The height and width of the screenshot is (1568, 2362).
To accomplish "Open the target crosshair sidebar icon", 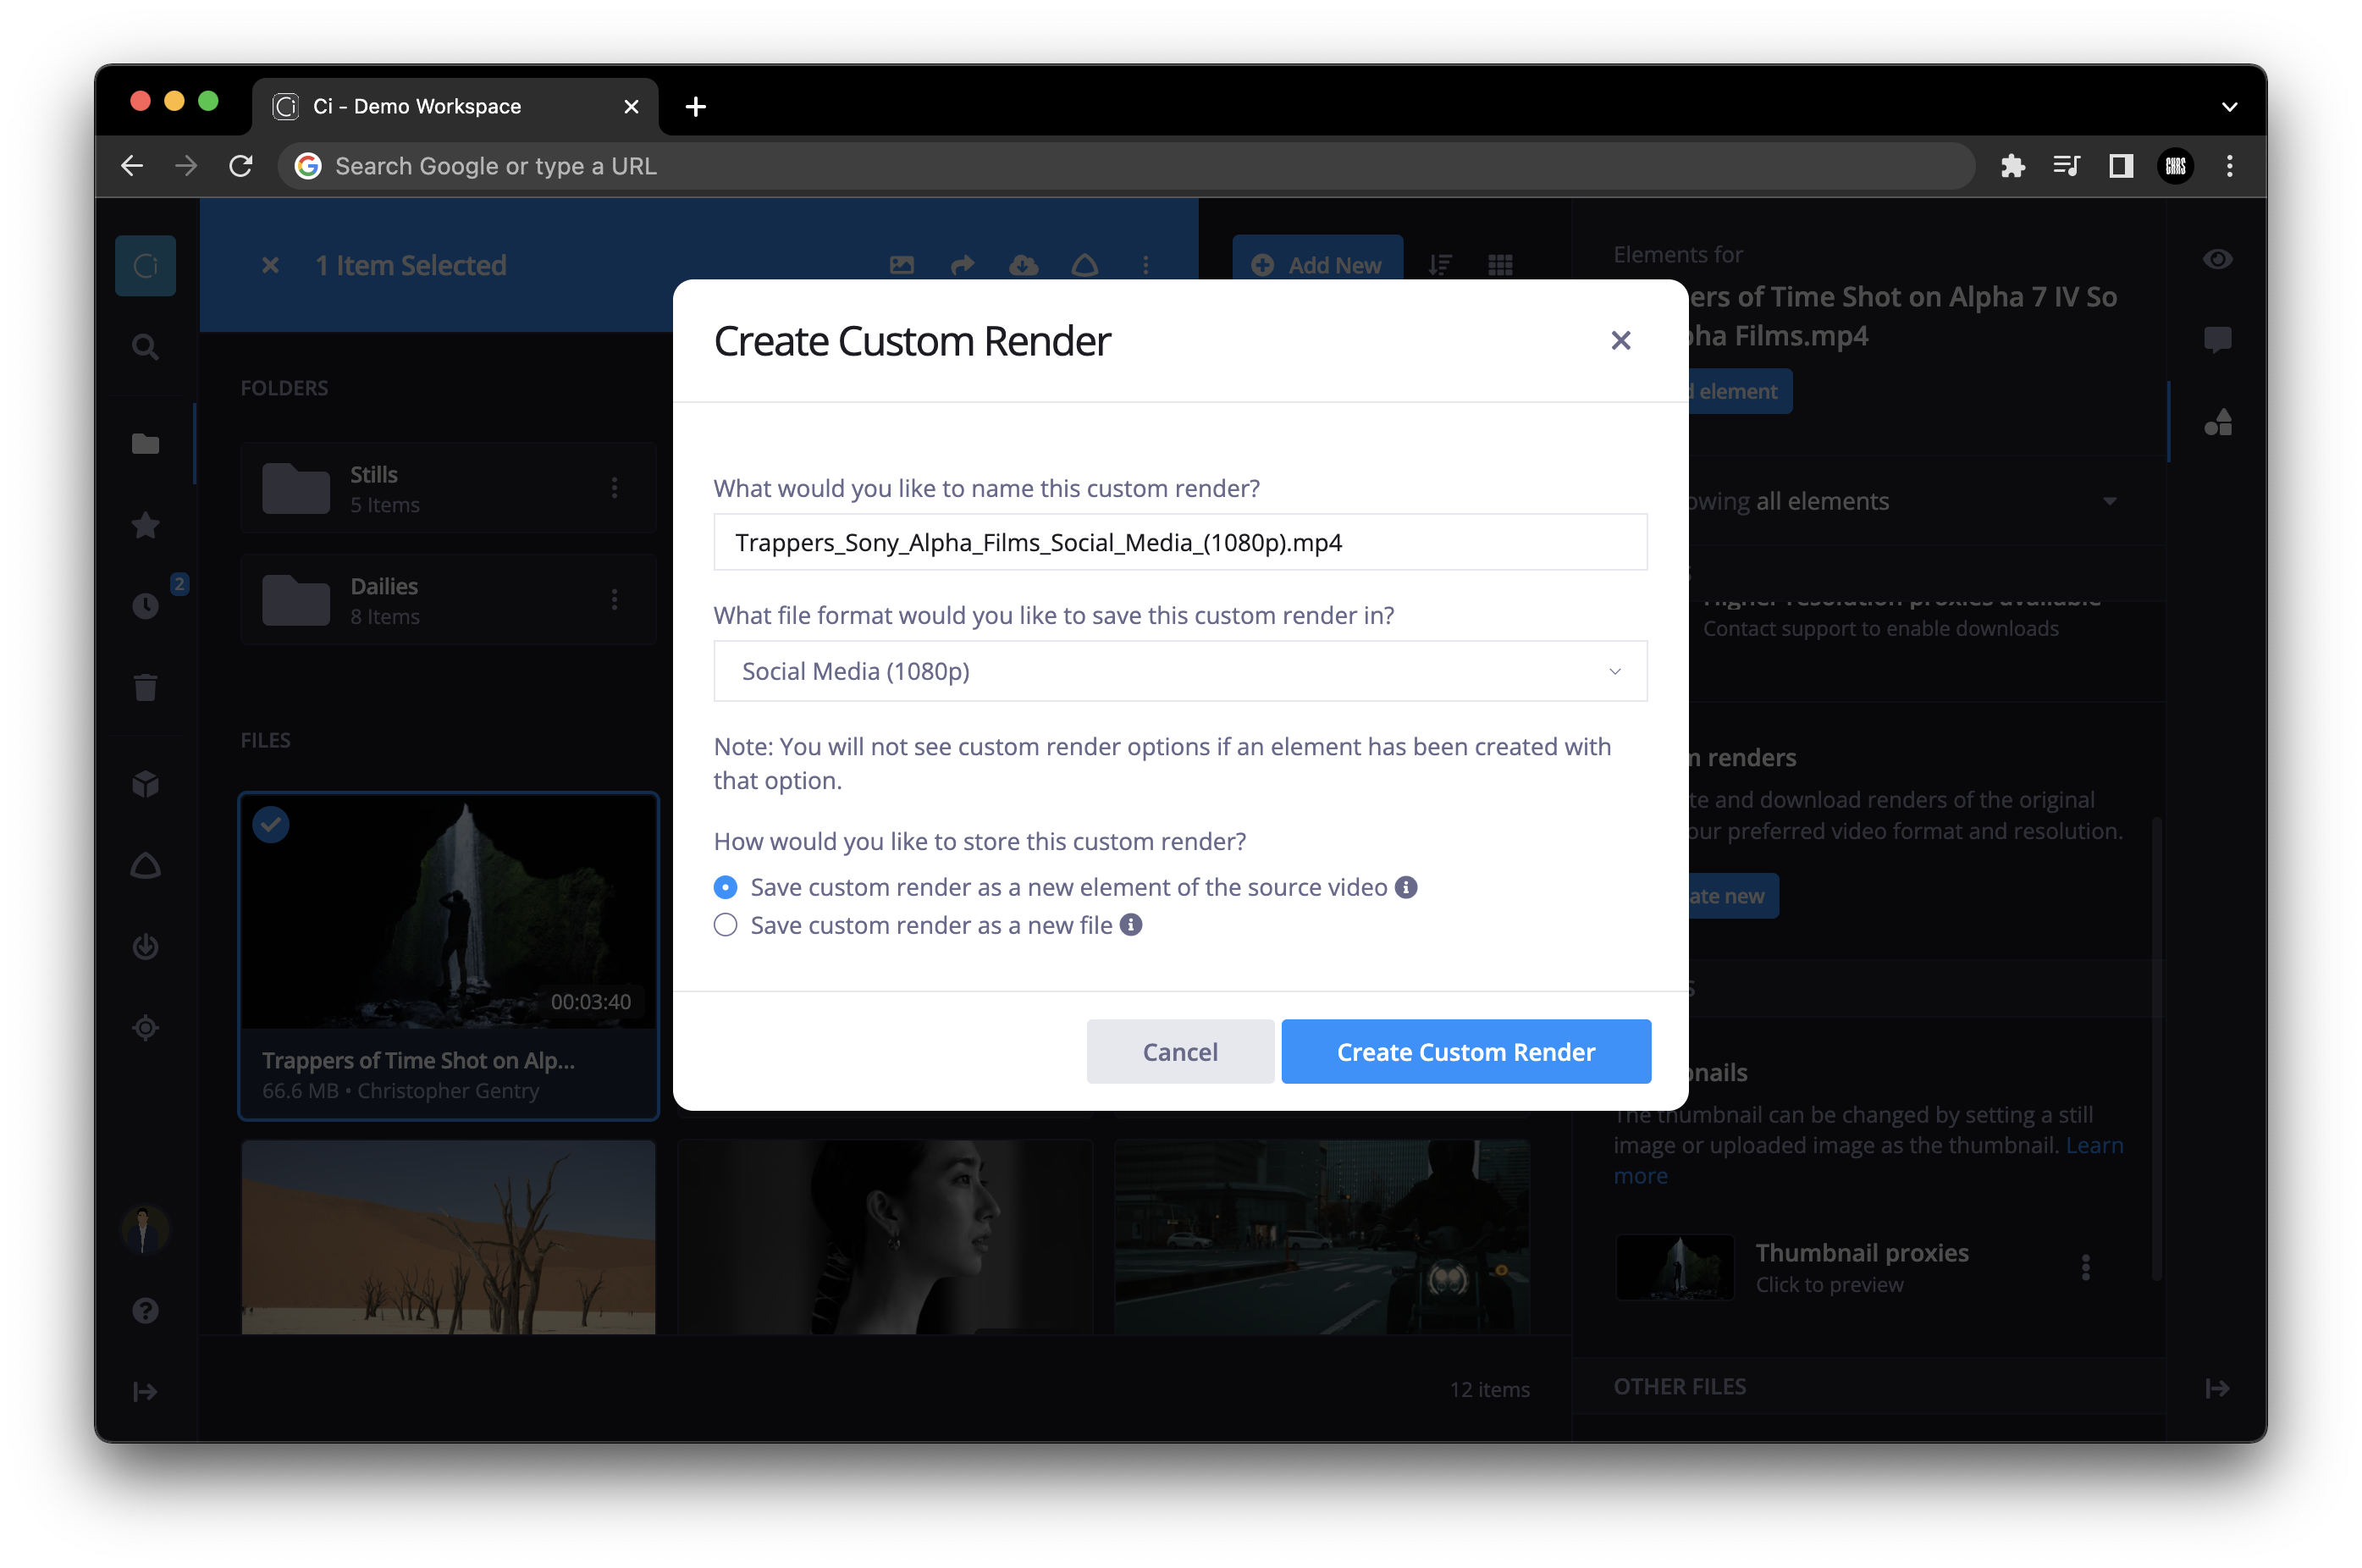I will coord(145,1027).
